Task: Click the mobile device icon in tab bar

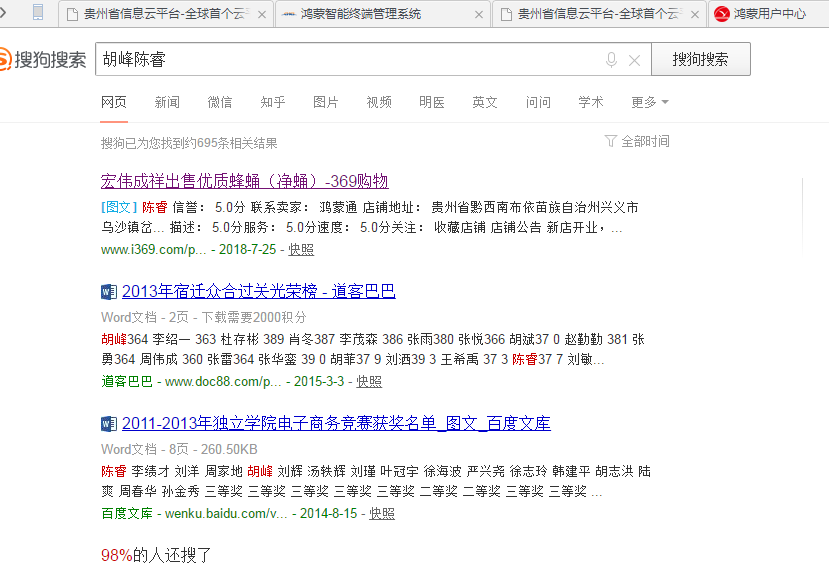Action: pyautogui.click(x=38, y=13)
